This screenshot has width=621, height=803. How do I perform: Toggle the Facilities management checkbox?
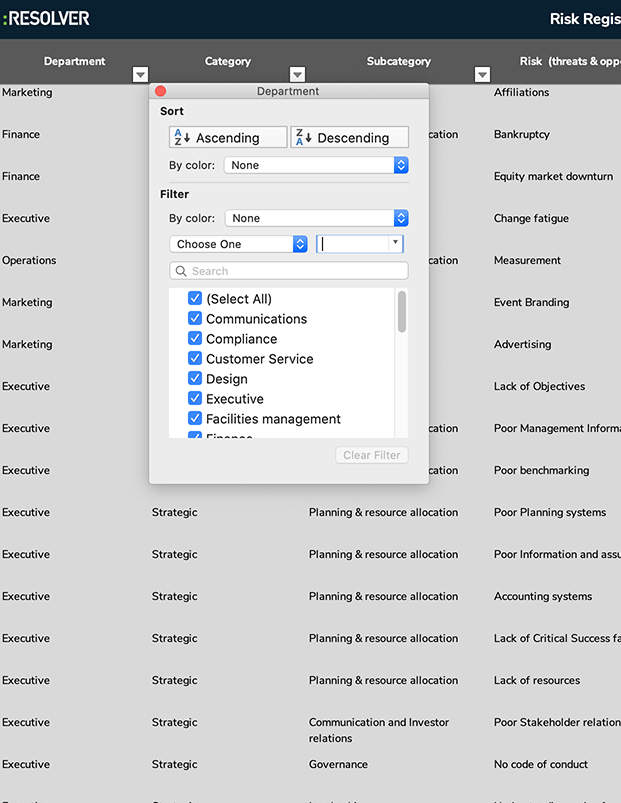pyautogui.click(x=195, y=419)
